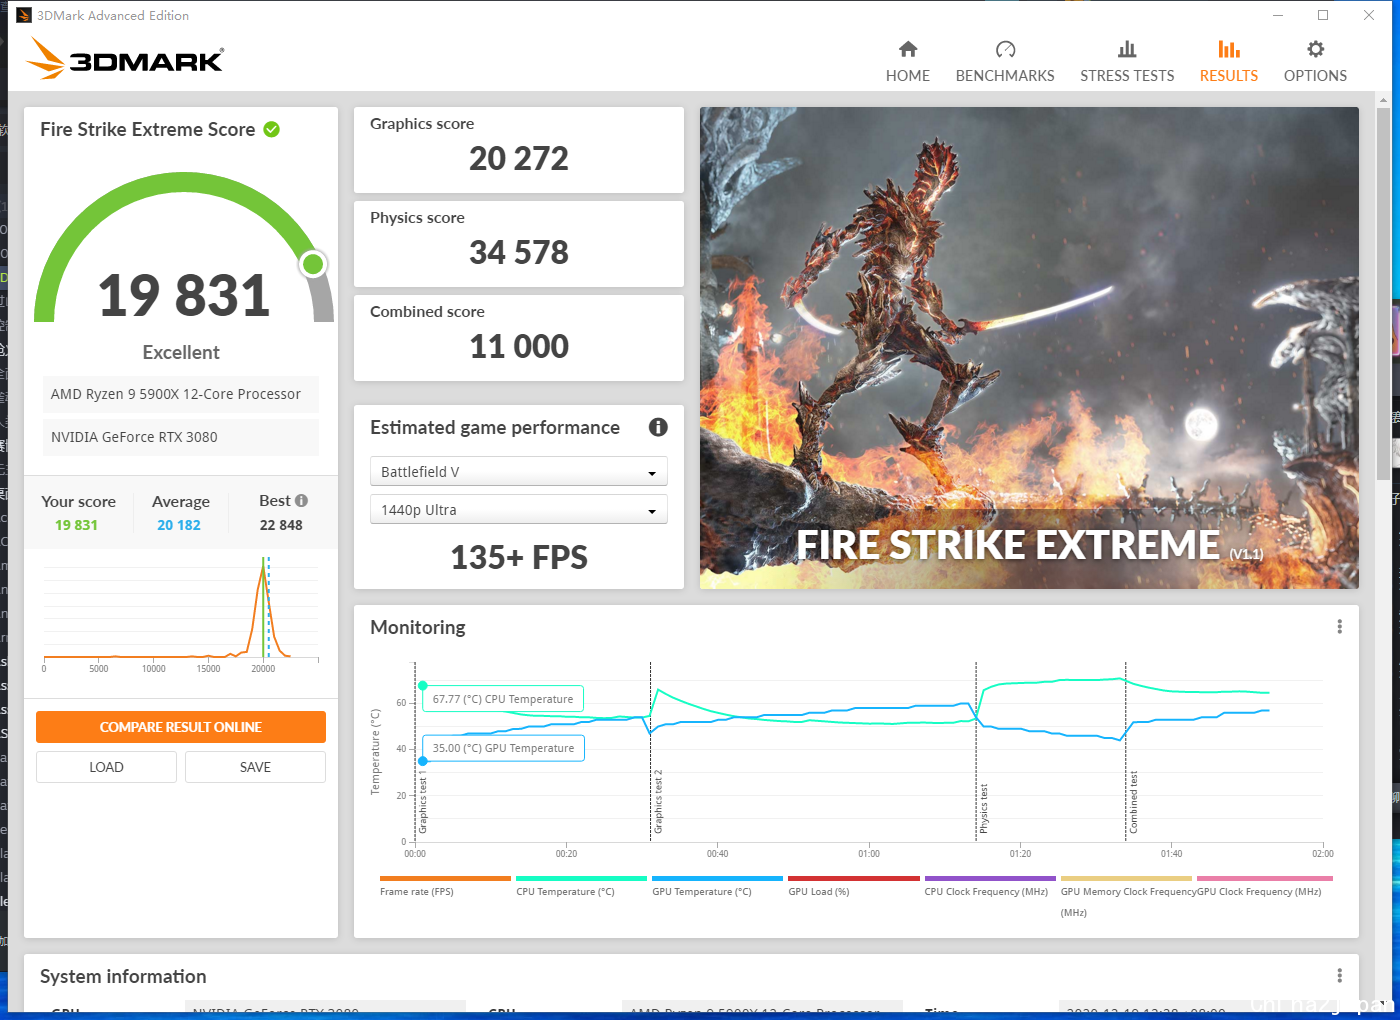Open the 1440p Ultra resolution dropdown

[x=519, y=509]
